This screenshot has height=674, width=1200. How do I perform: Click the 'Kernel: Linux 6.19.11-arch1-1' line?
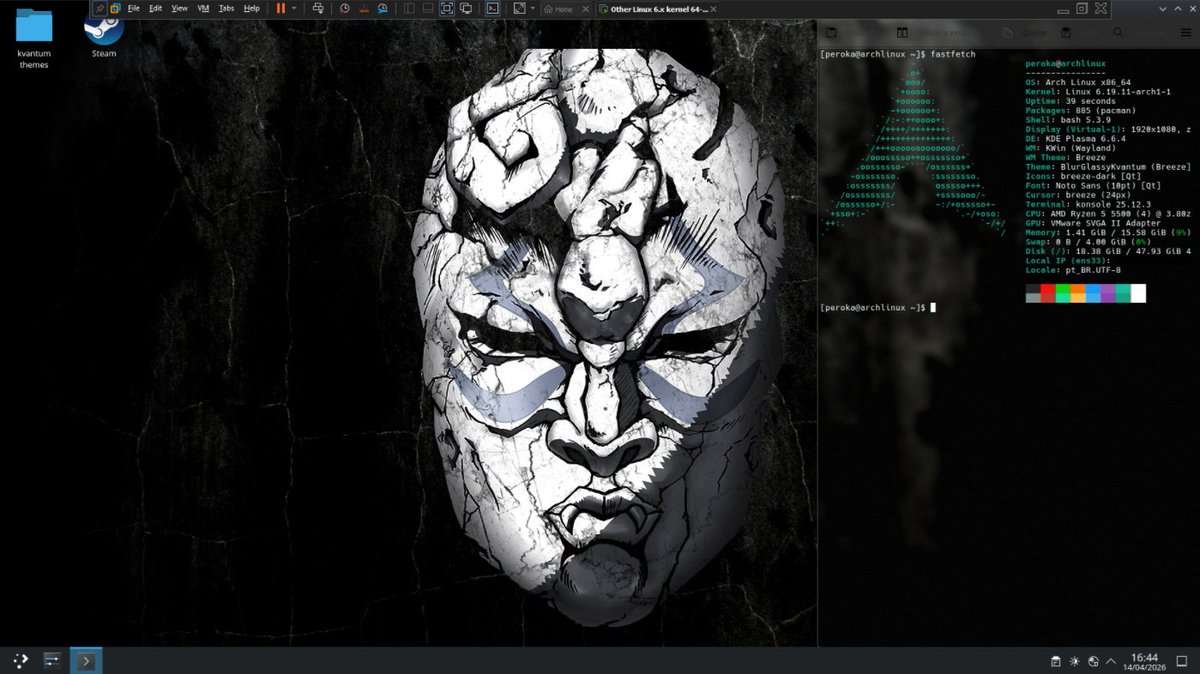(x=1098, y=91)
